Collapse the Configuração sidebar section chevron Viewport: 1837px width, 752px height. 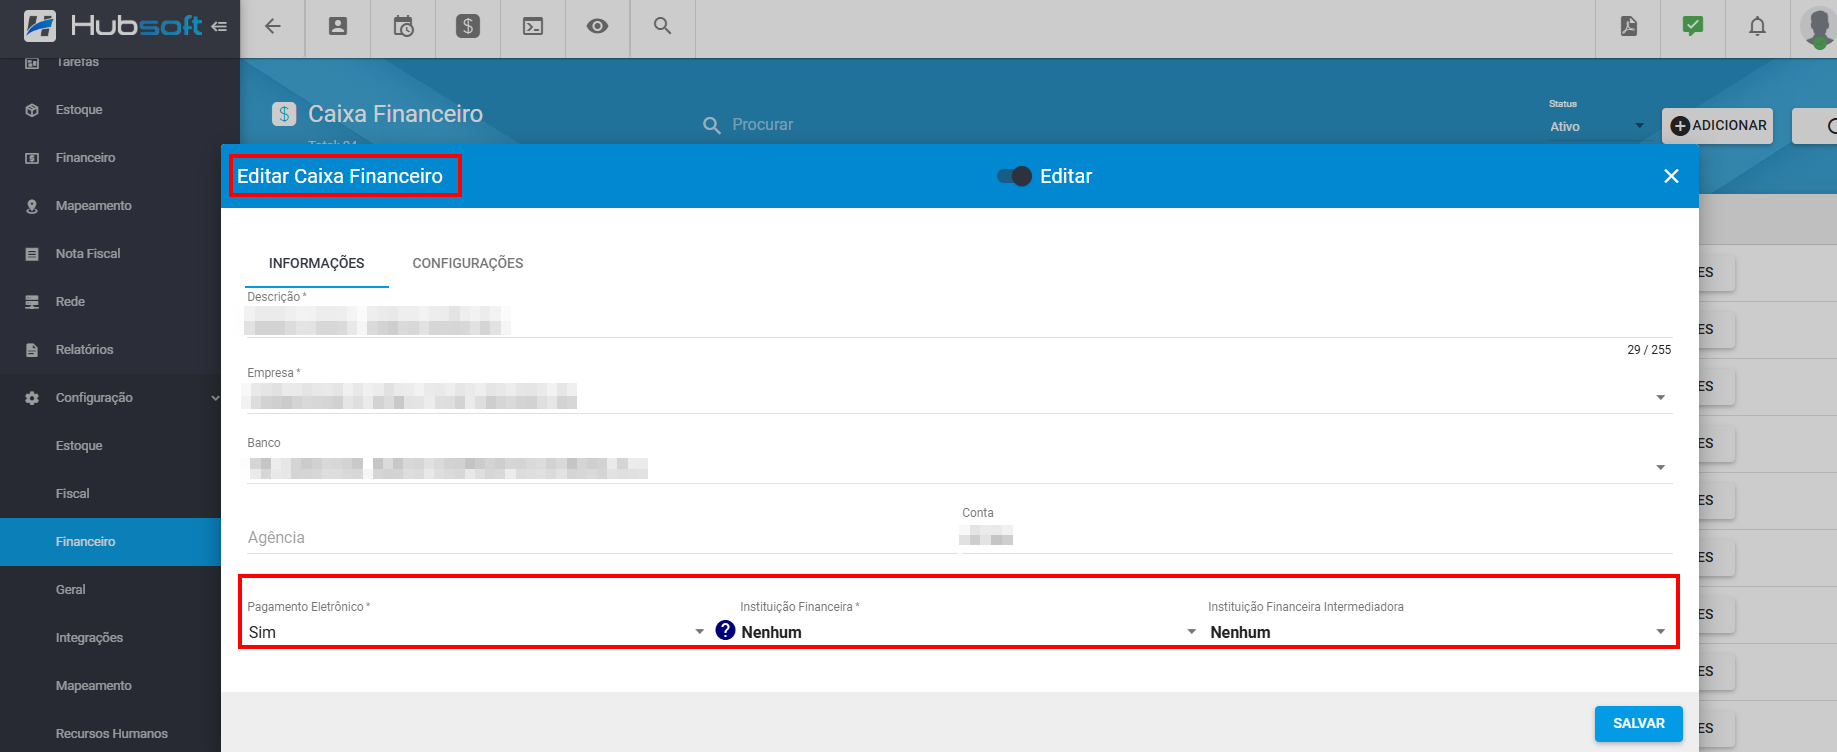215,398
